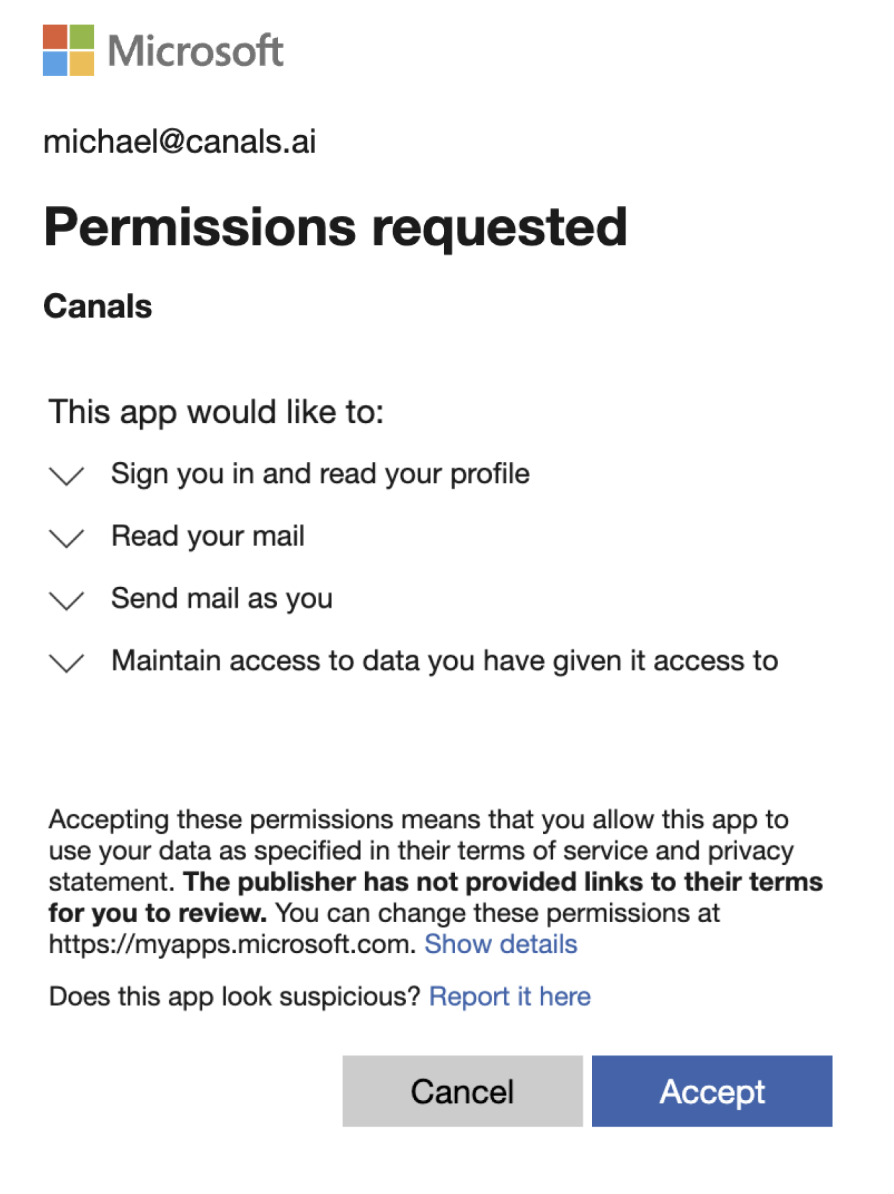894x1194 pixels.
Task: Click the https://myapps.microsoft.com URL text
Action: (x=232, y=944)
